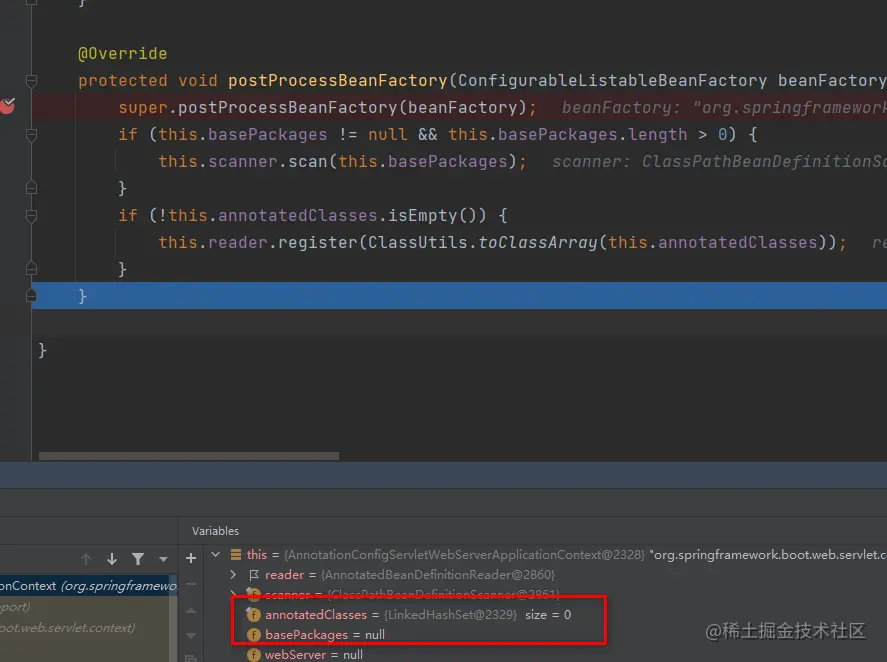Image resolution: width=887 pixels, height=662 pixels.
Task: Click inline hint 'beanFactory: "org.springframework'
Action: (724, 108)
